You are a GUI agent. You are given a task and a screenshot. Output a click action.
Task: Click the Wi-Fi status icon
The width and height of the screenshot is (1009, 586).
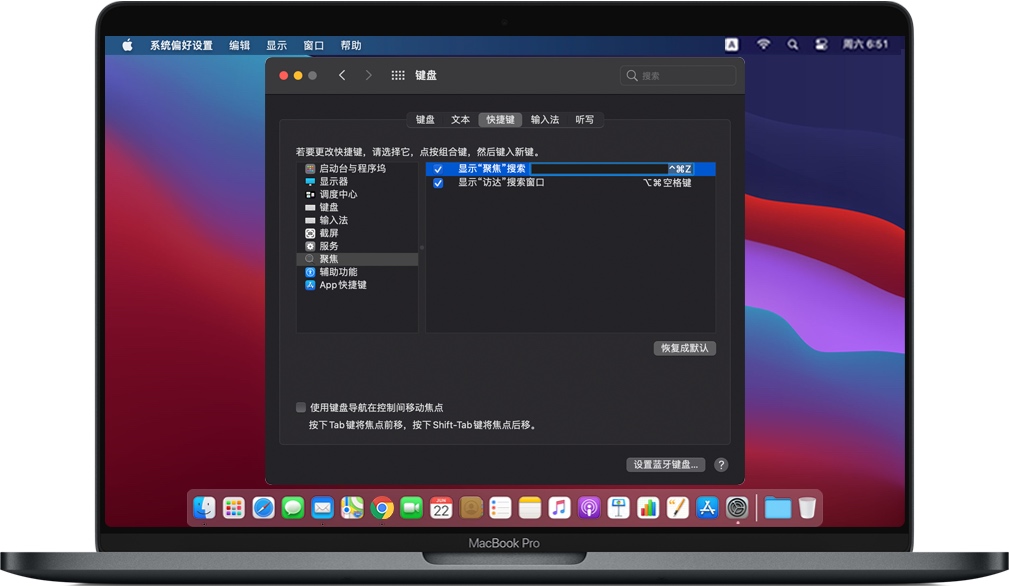[762, 44]
